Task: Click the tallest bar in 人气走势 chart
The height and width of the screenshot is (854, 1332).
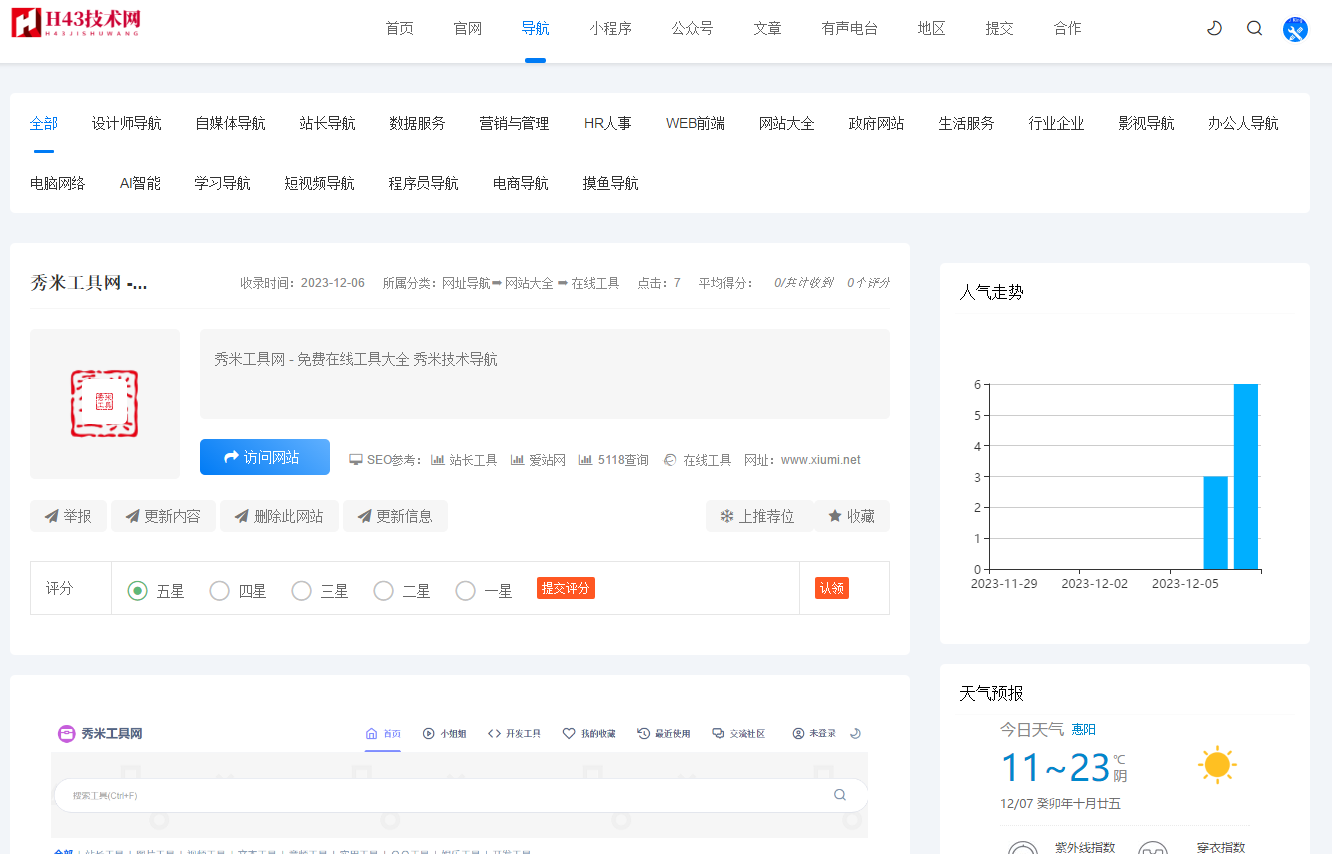Action: tap(1245, 476)
